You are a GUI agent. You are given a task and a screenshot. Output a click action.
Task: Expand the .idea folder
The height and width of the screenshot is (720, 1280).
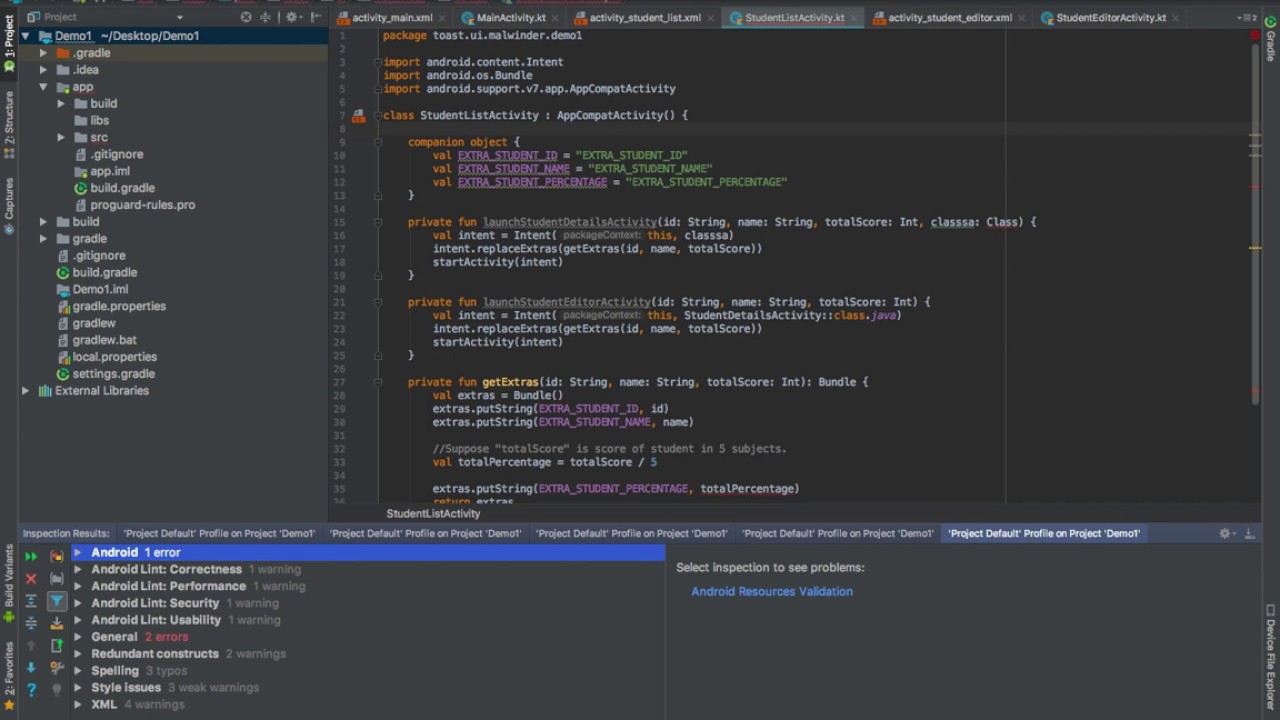[x=43, y=70]
